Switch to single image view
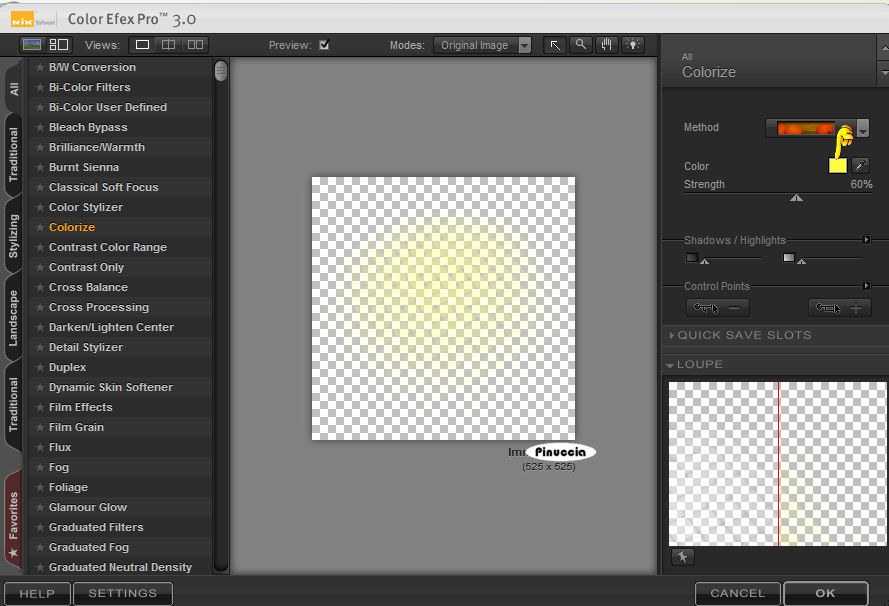The height and width of the screenshot is (606, 889). (142, 45)
